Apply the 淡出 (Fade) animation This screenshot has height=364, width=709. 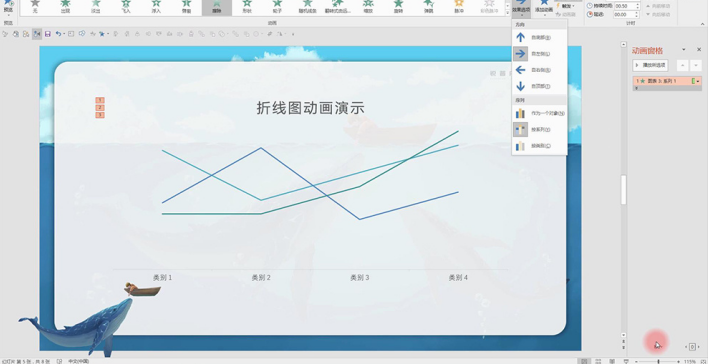(96, 7)
